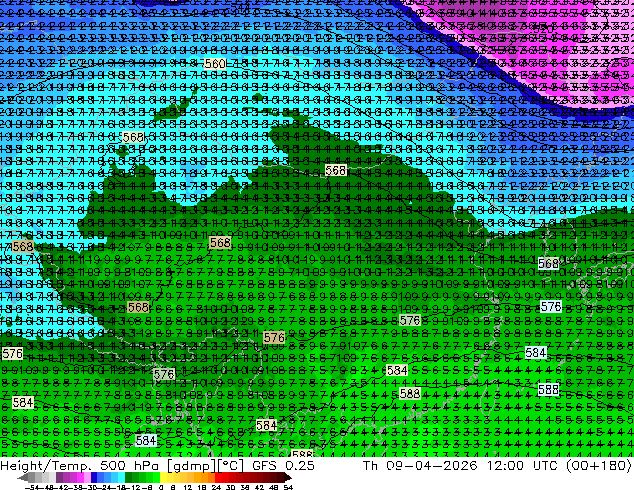This screenshot has height=490, width=634.
Task: Click the bright red legend swatch at 24
Action: tap(218, 477)
